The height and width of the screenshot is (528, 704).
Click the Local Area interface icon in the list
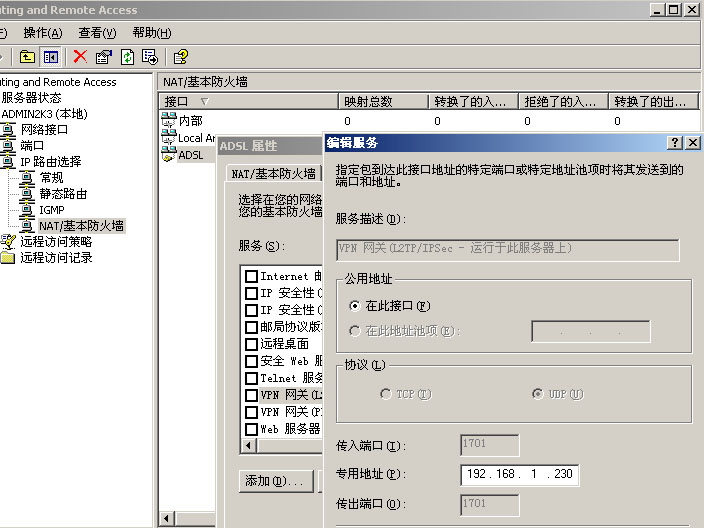[x=169, y=137]
